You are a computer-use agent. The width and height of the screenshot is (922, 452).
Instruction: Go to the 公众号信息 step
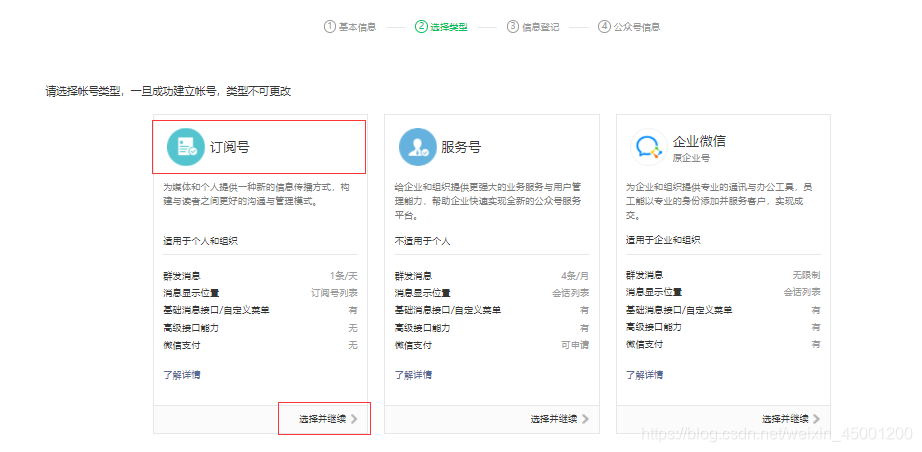[x=637, y=27]
